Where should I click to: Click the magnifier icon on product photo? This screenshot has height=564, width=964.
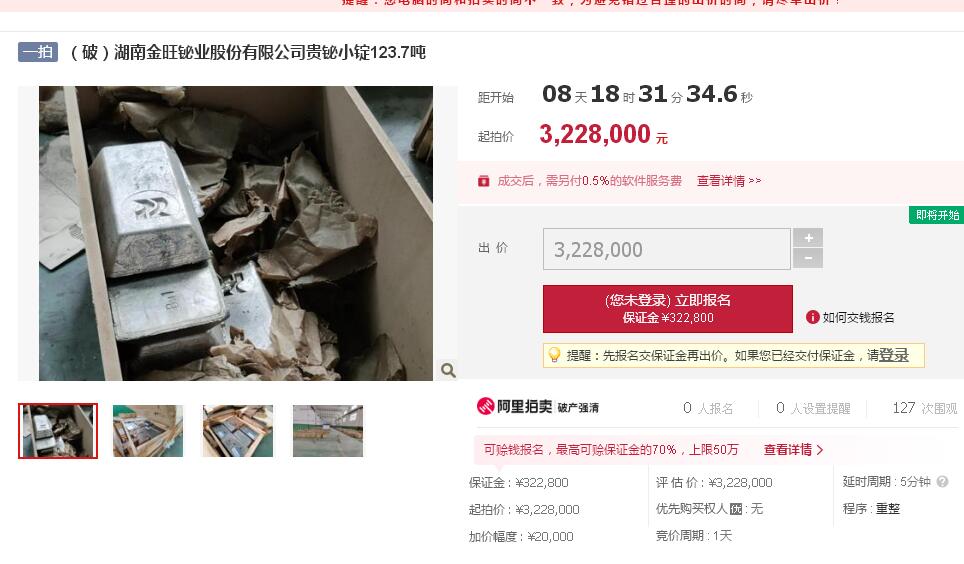[x=448, y=370]
